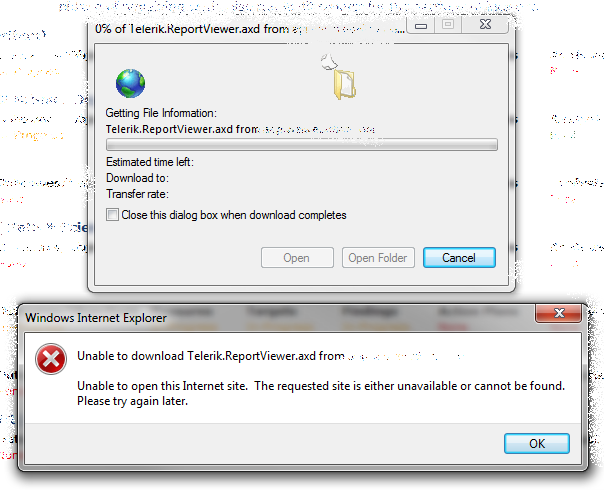
Task: Close the Windows Internet Explorer error dialog
Action: [x=559, y=313]
